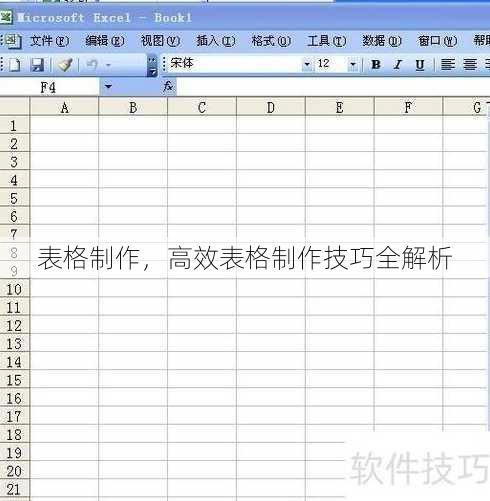Open the 格式(O) menu

point(271,41)
